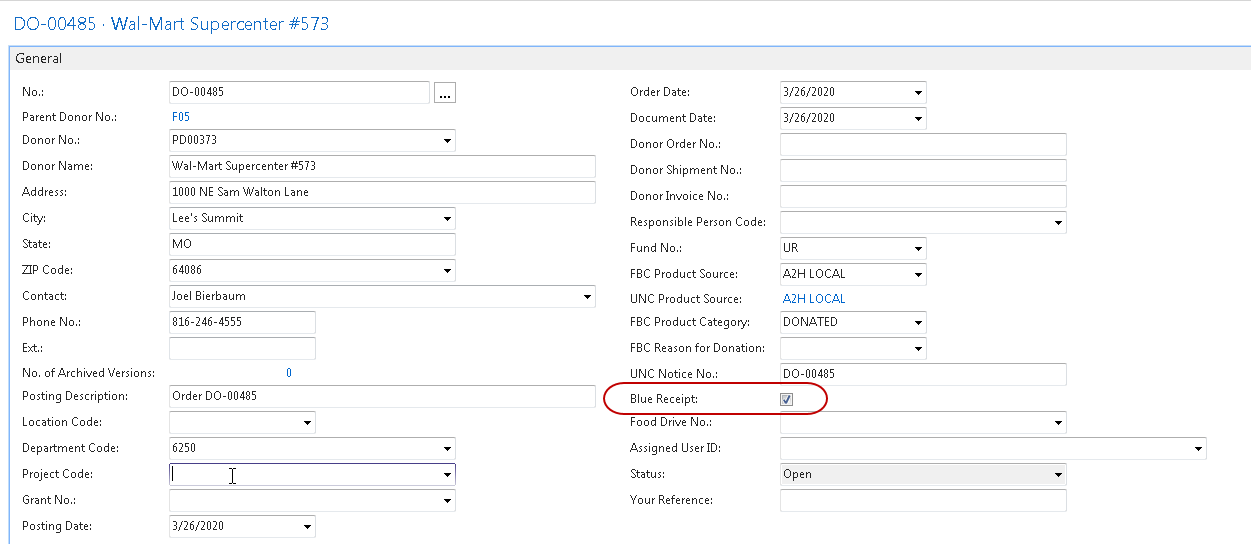Image resolution: width=1251 pixels, height=544 pixels.
Task: Select the Phone No. field
Action: point(242,322)
